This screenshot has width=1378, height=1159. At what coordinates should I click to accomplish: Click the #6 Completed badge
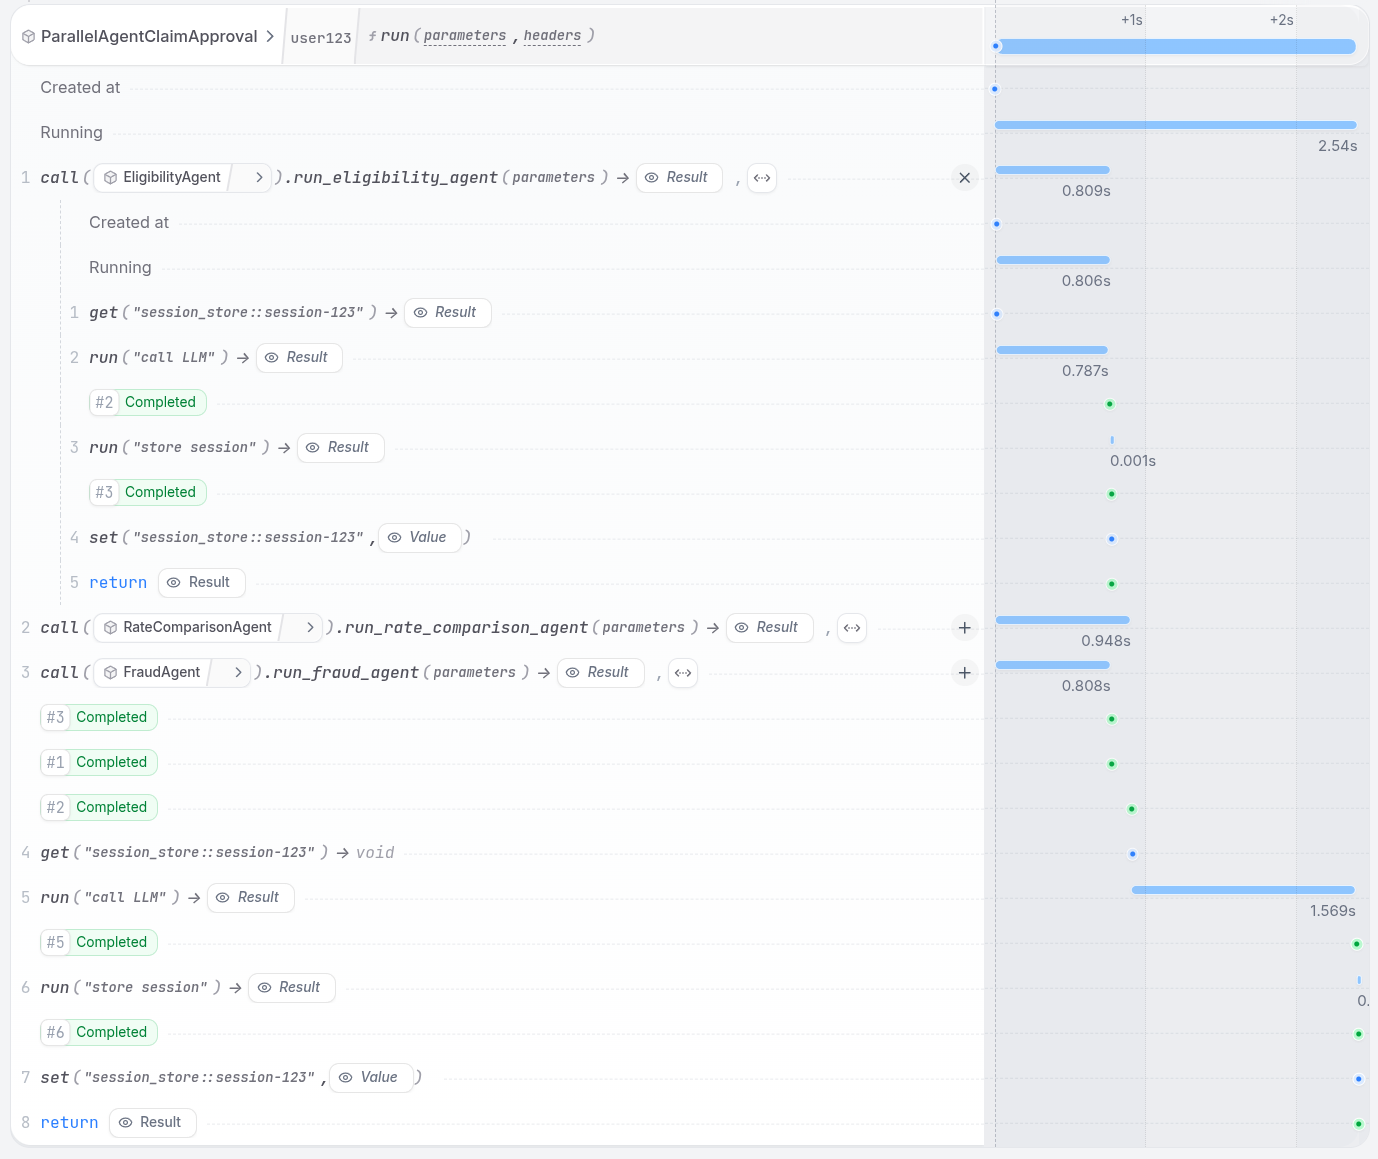pos(99,1032)
